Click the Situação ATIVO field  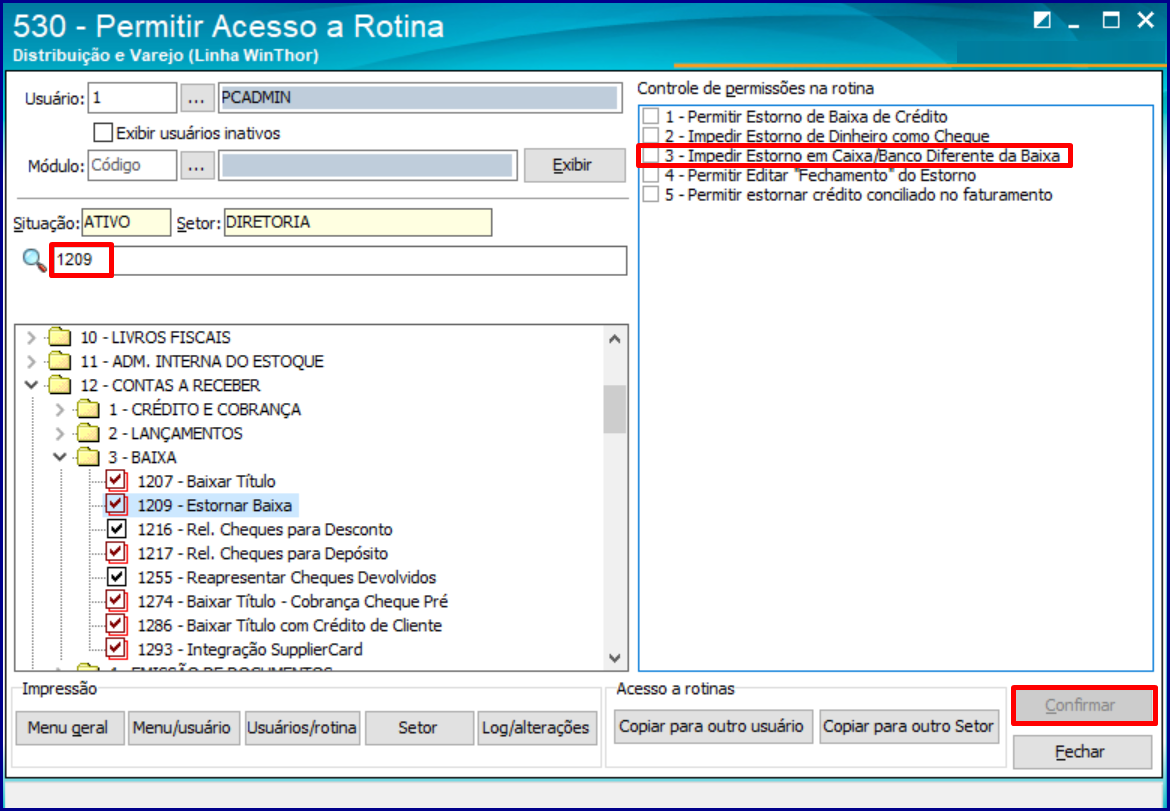[x=125, y=222]
